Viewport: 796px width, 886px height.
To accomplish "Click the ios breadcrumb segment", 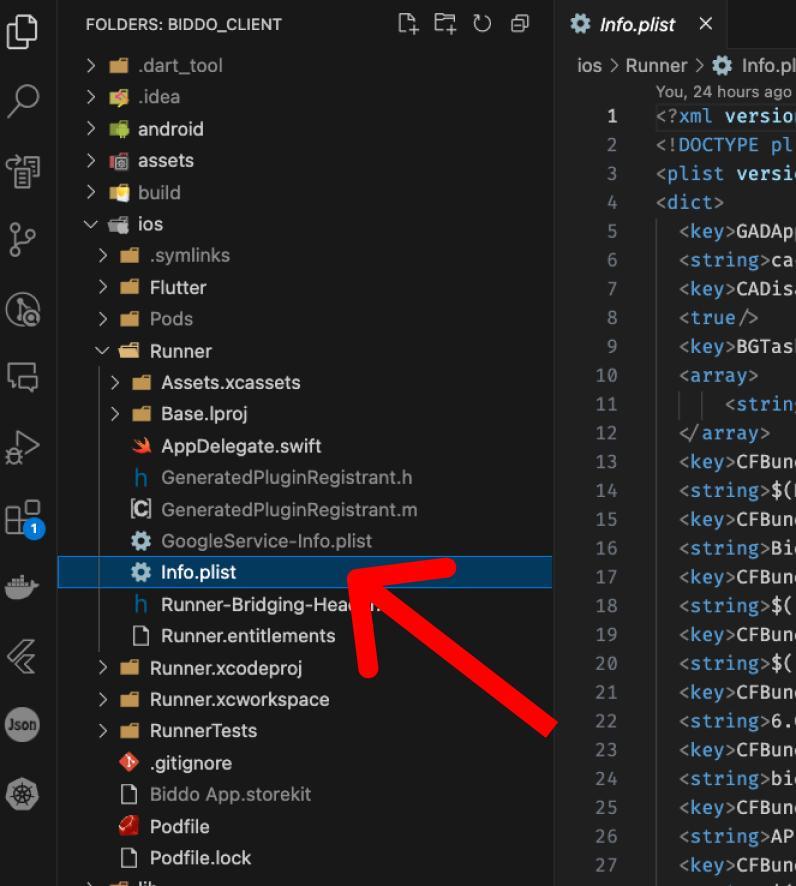I will click(589, 66).
